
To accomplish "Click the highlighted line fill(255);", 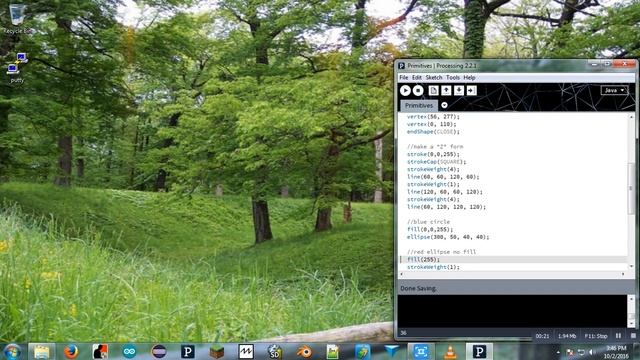I will (423, 260).
